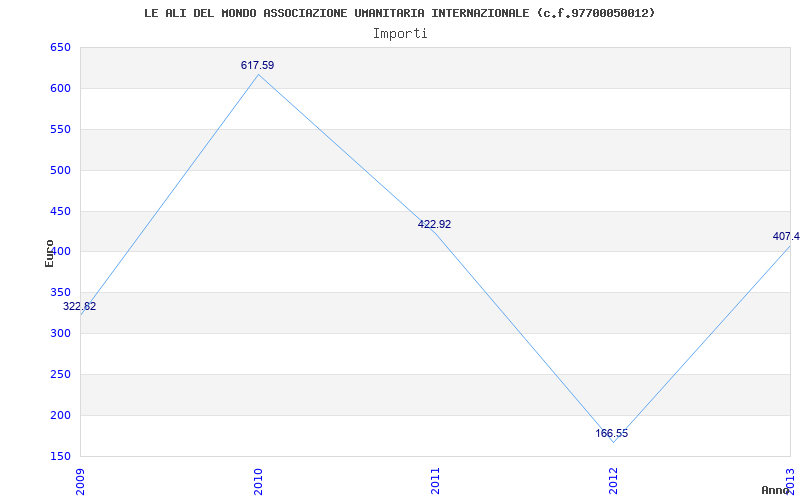This screenshot has height=500, width=800.
Task: Click the 2011 year axis label
Action: [435, 481]
